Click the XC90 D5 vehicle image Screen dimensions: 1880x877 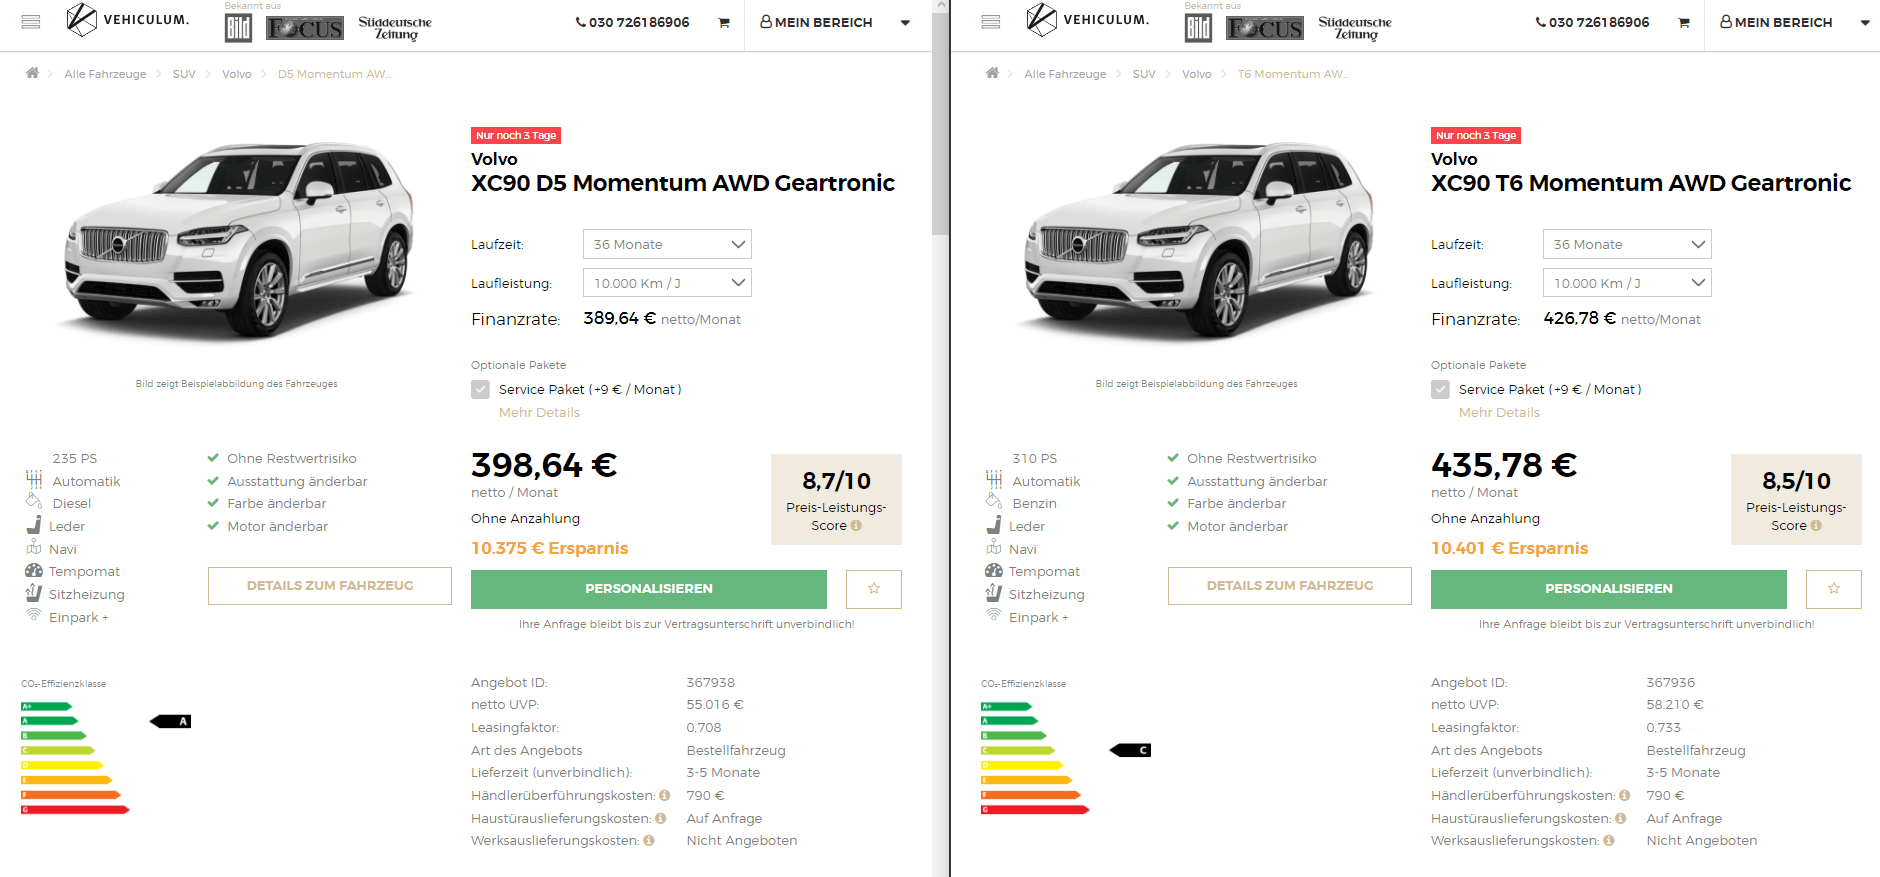pos(238,240)
